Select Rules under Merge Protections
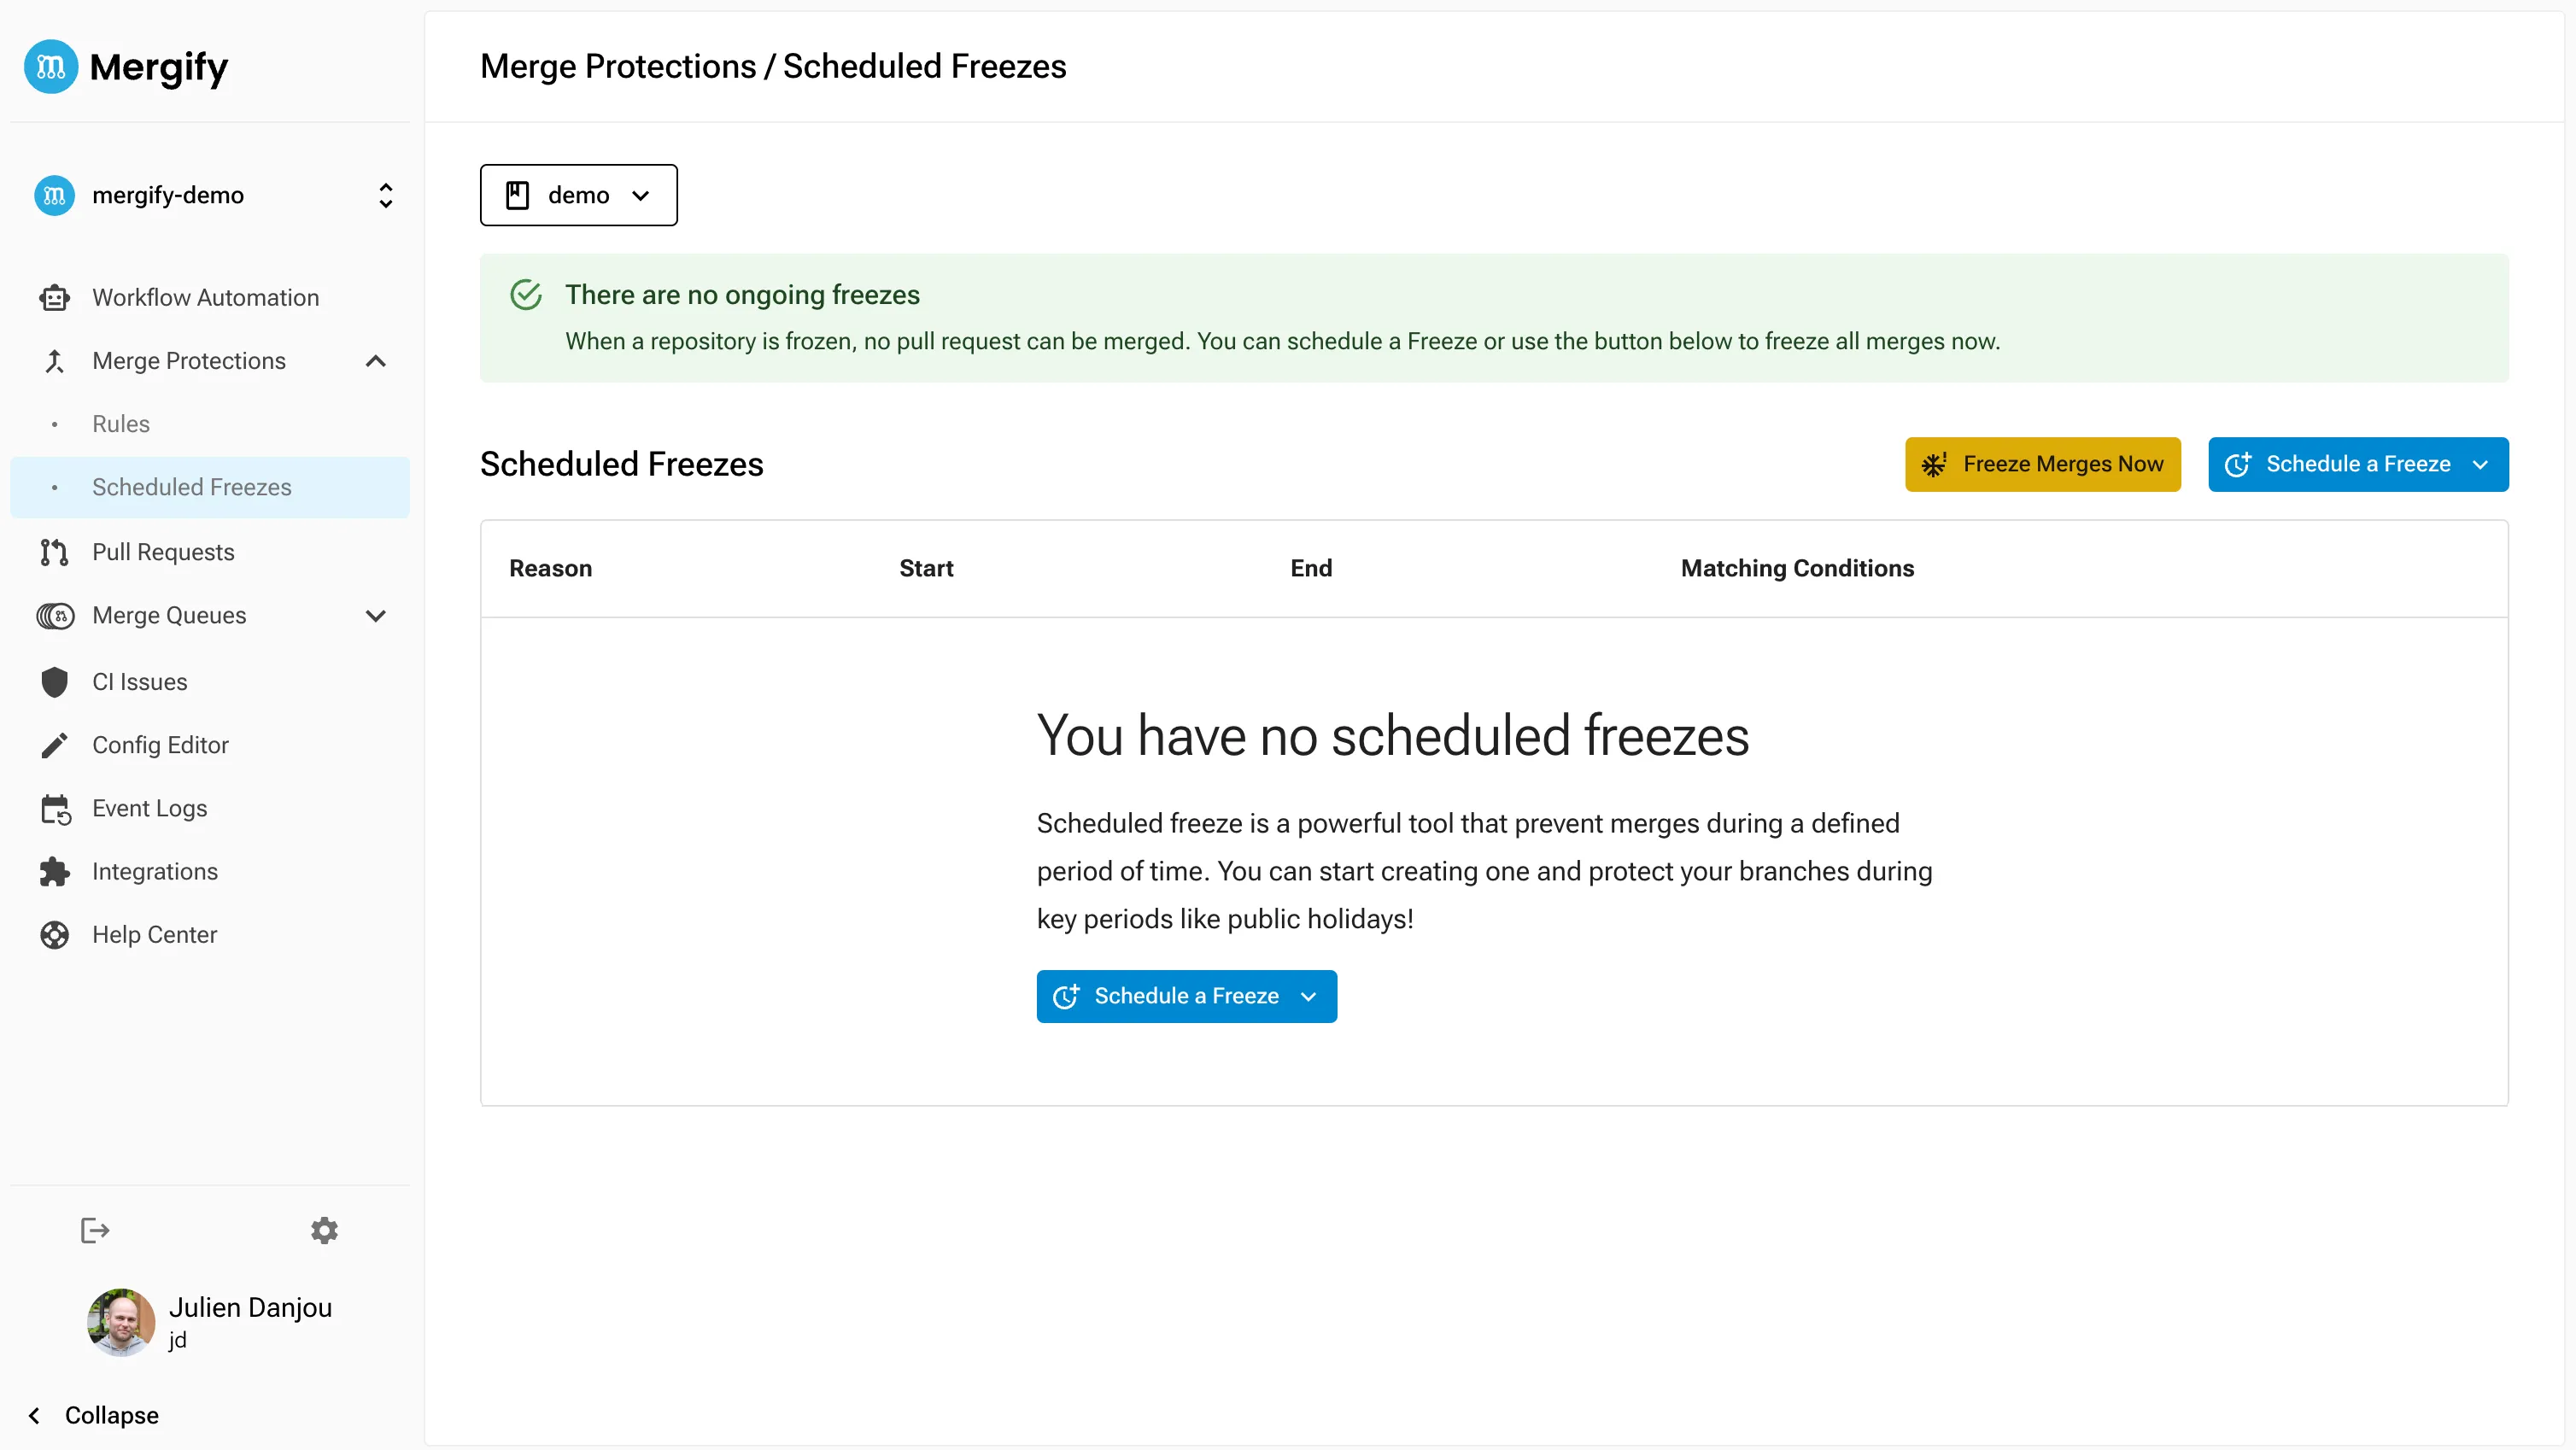The width and height of the screenshot is (2576, 1450). [x=120, y=423]
